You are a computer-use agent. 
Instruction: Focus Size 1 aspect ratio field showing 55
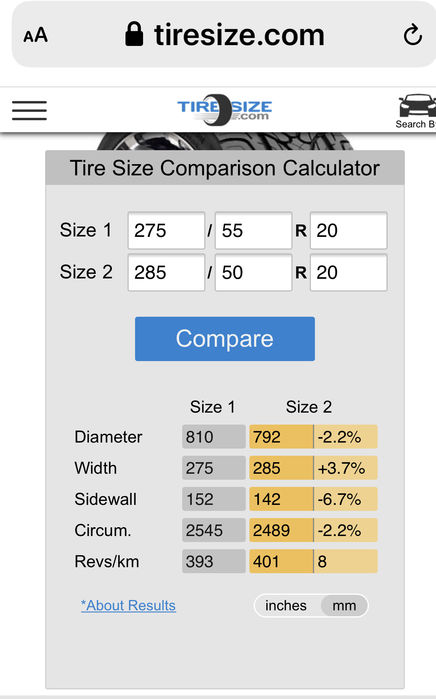tap(253, 230)
